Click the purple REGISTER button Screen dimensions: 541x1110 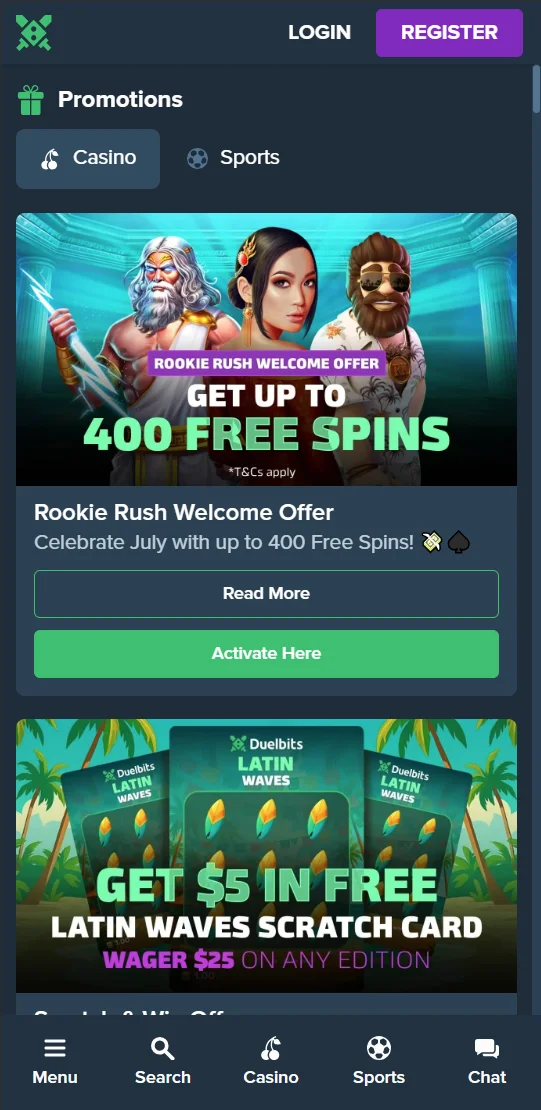[x=450, y=33]
